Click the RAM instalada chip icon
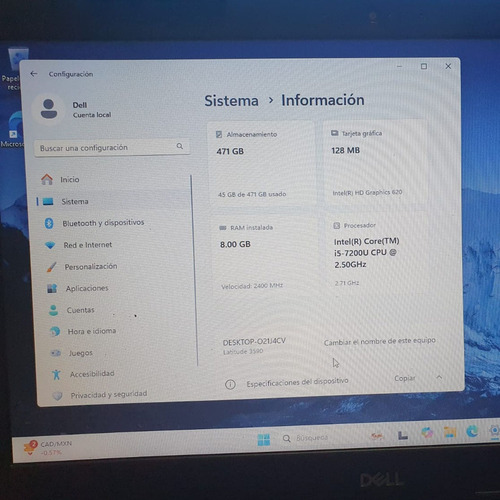The width and height of the screenshot is (500, 500). [223, 228]
